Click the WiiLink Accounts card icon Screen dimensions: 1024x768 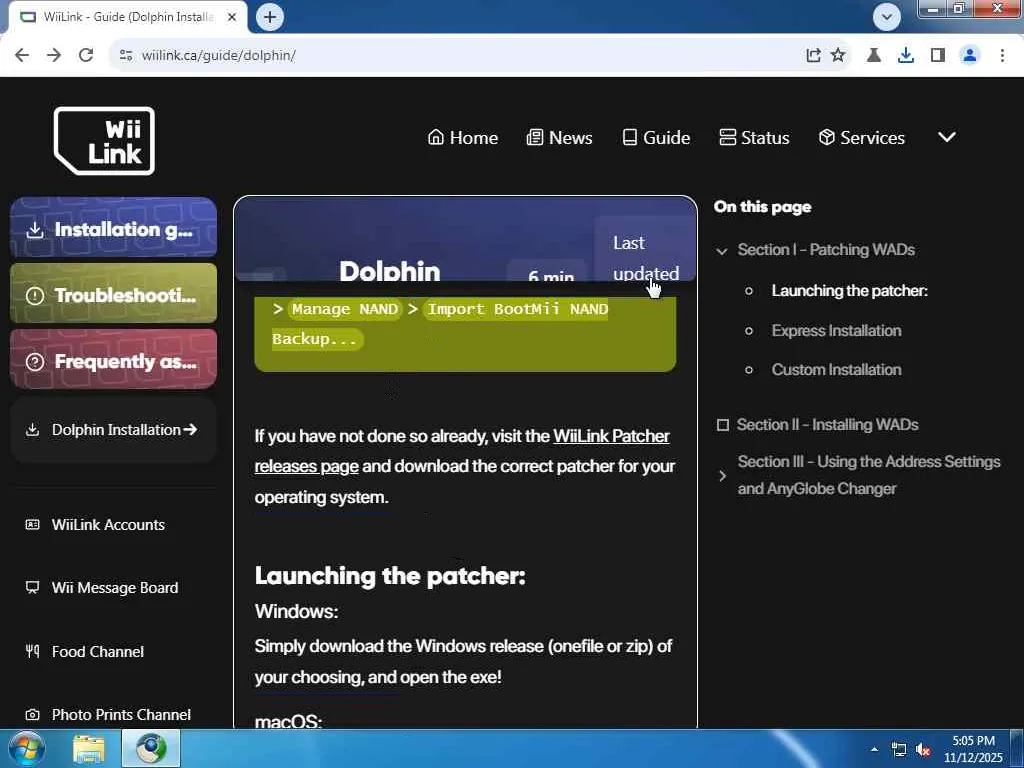(x=32, y=524)
